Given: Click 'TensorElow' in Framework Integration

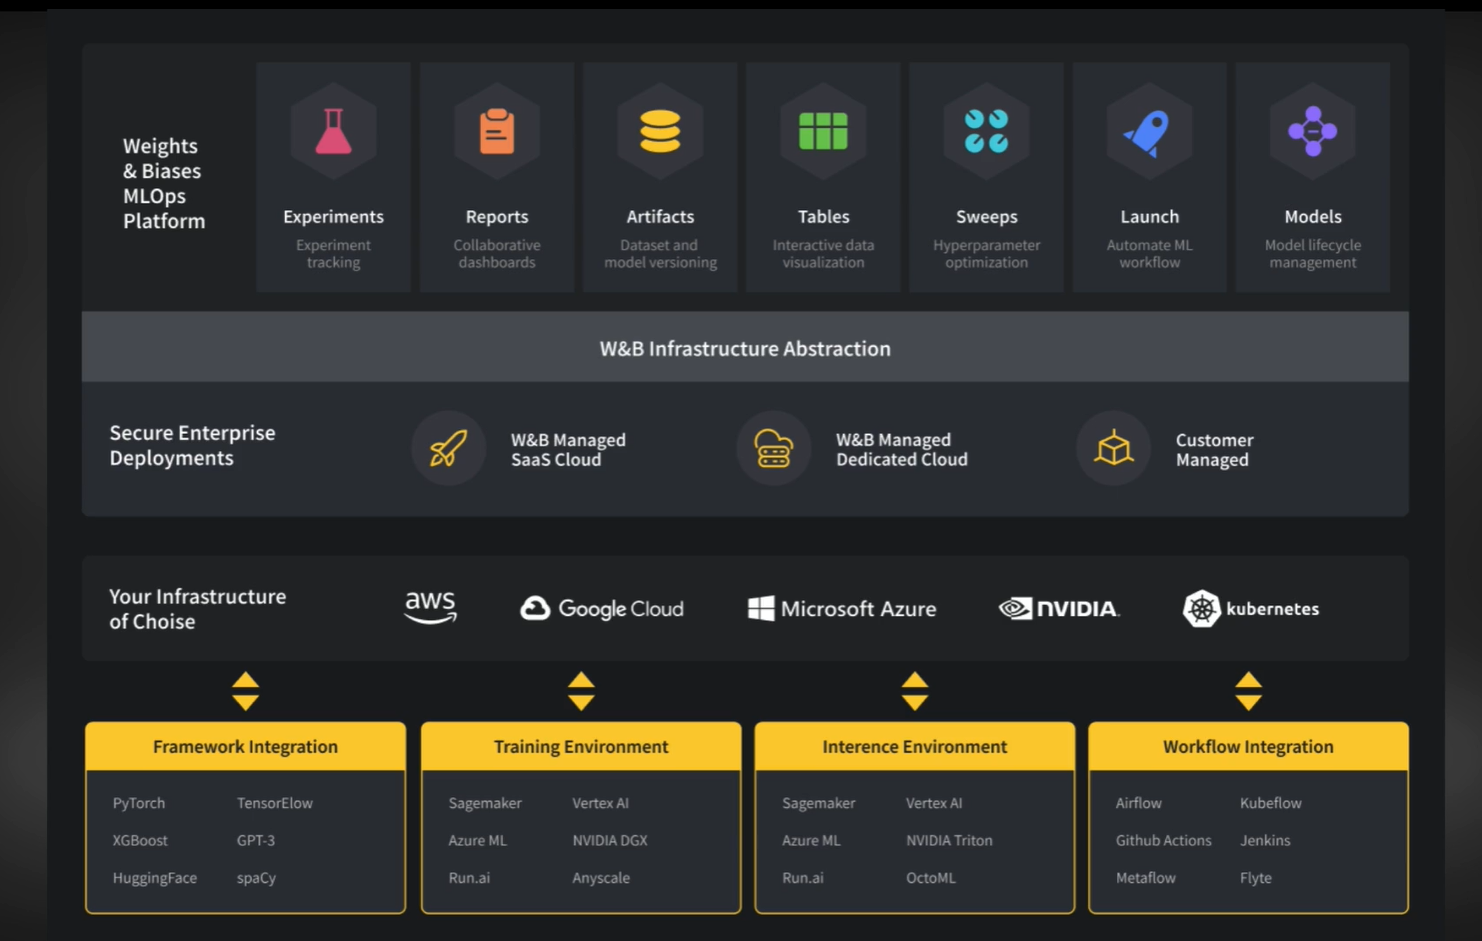Looking at the screenshot, I should point(275,803).
